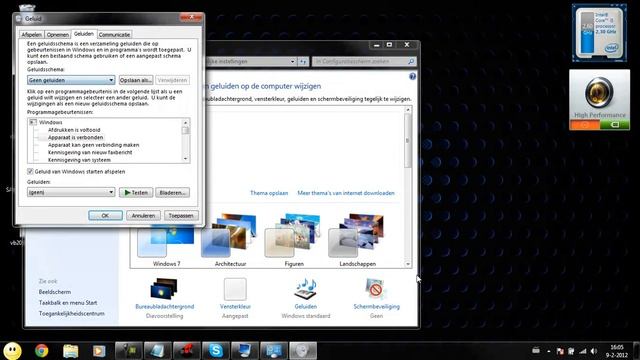Show hidden tray icons arrow
The height and width of the screenshot is (360, 640).
pyautogui.click(x=549, y=351)
